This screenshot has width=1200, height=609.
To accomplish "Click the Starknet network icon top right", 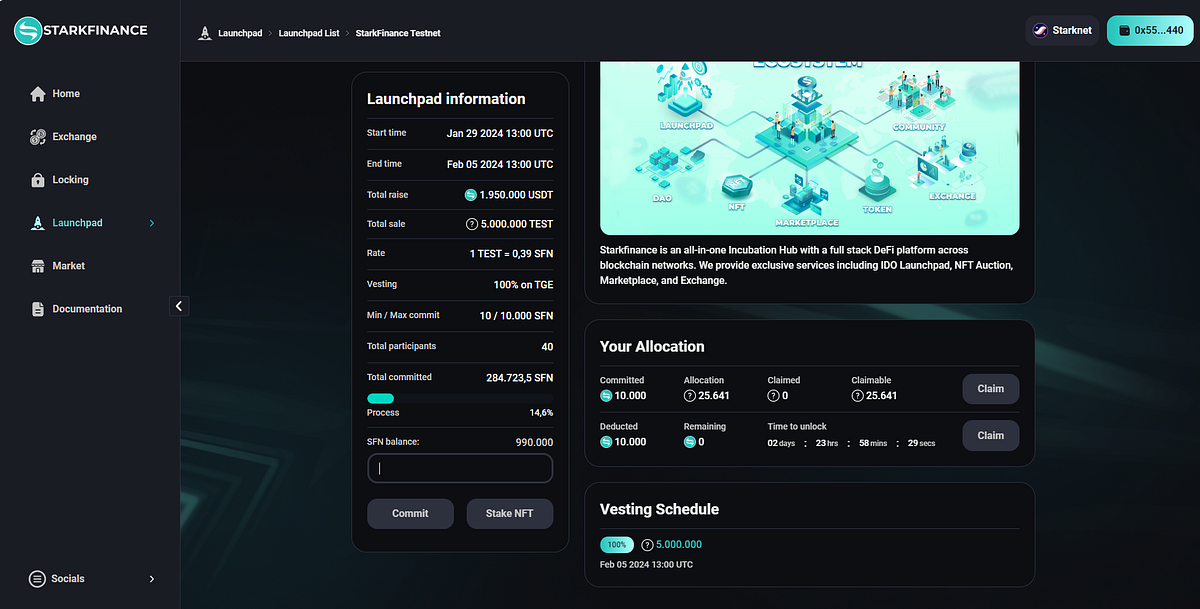I will [x=1040, y=30].
